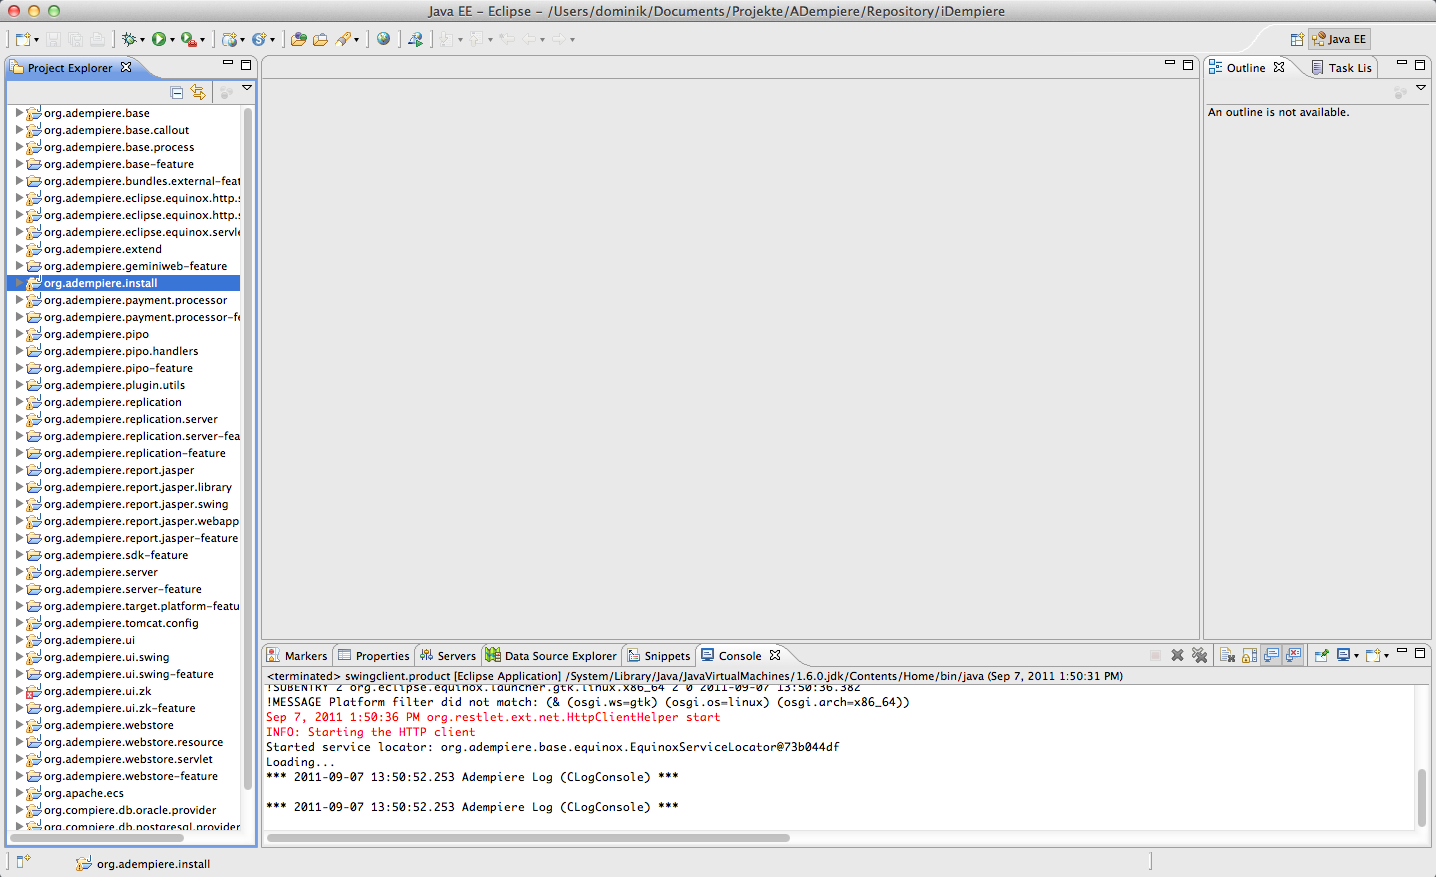Expand the org.adempiere.ui.zk project
1436x877 pixels.
(19, 691)
